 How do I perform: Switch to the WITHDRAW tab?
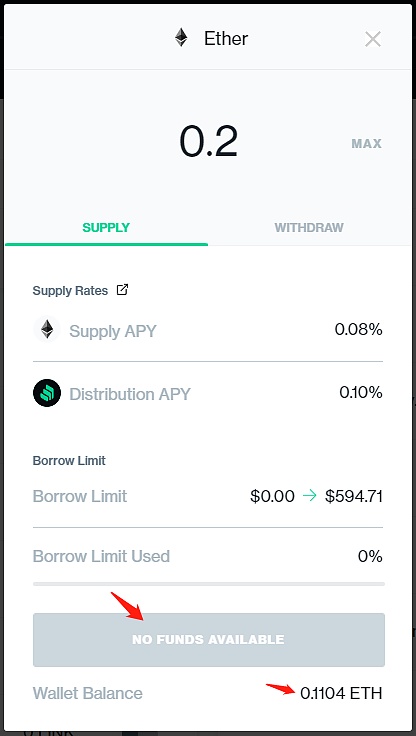[309, 228]
